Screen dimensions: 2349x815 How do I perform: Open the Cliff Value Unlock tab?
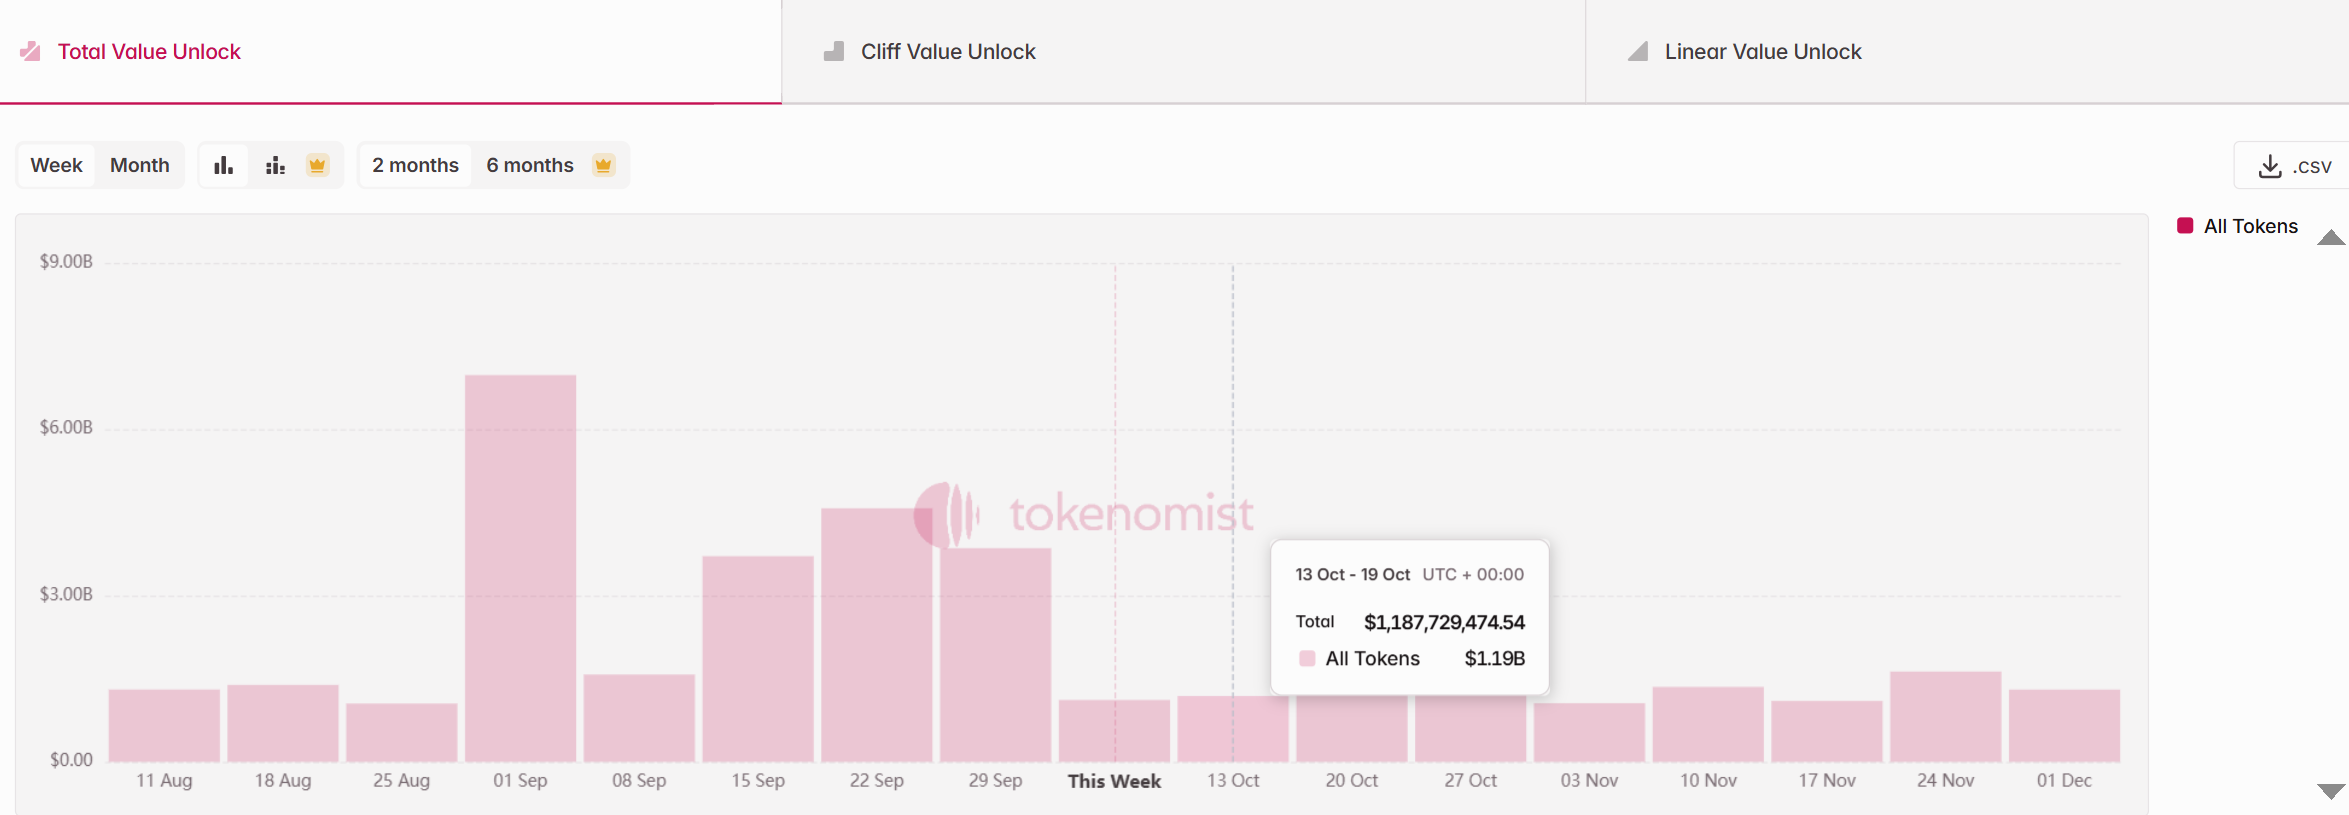click(947, 51)
